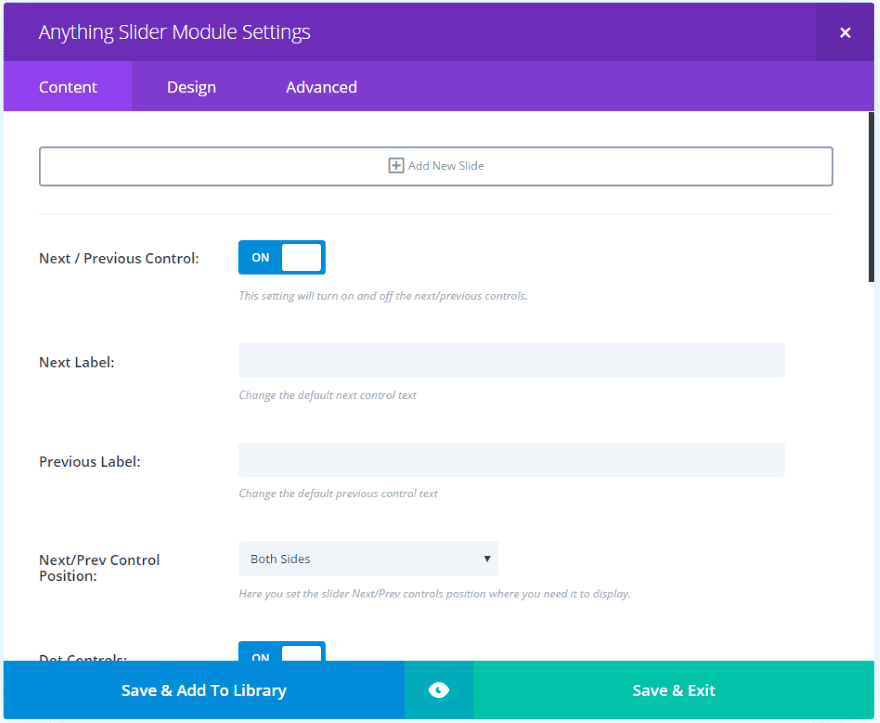880x723 pixels.
Task: Focus the Next Label text field
Action: click(x=511, y=361)
